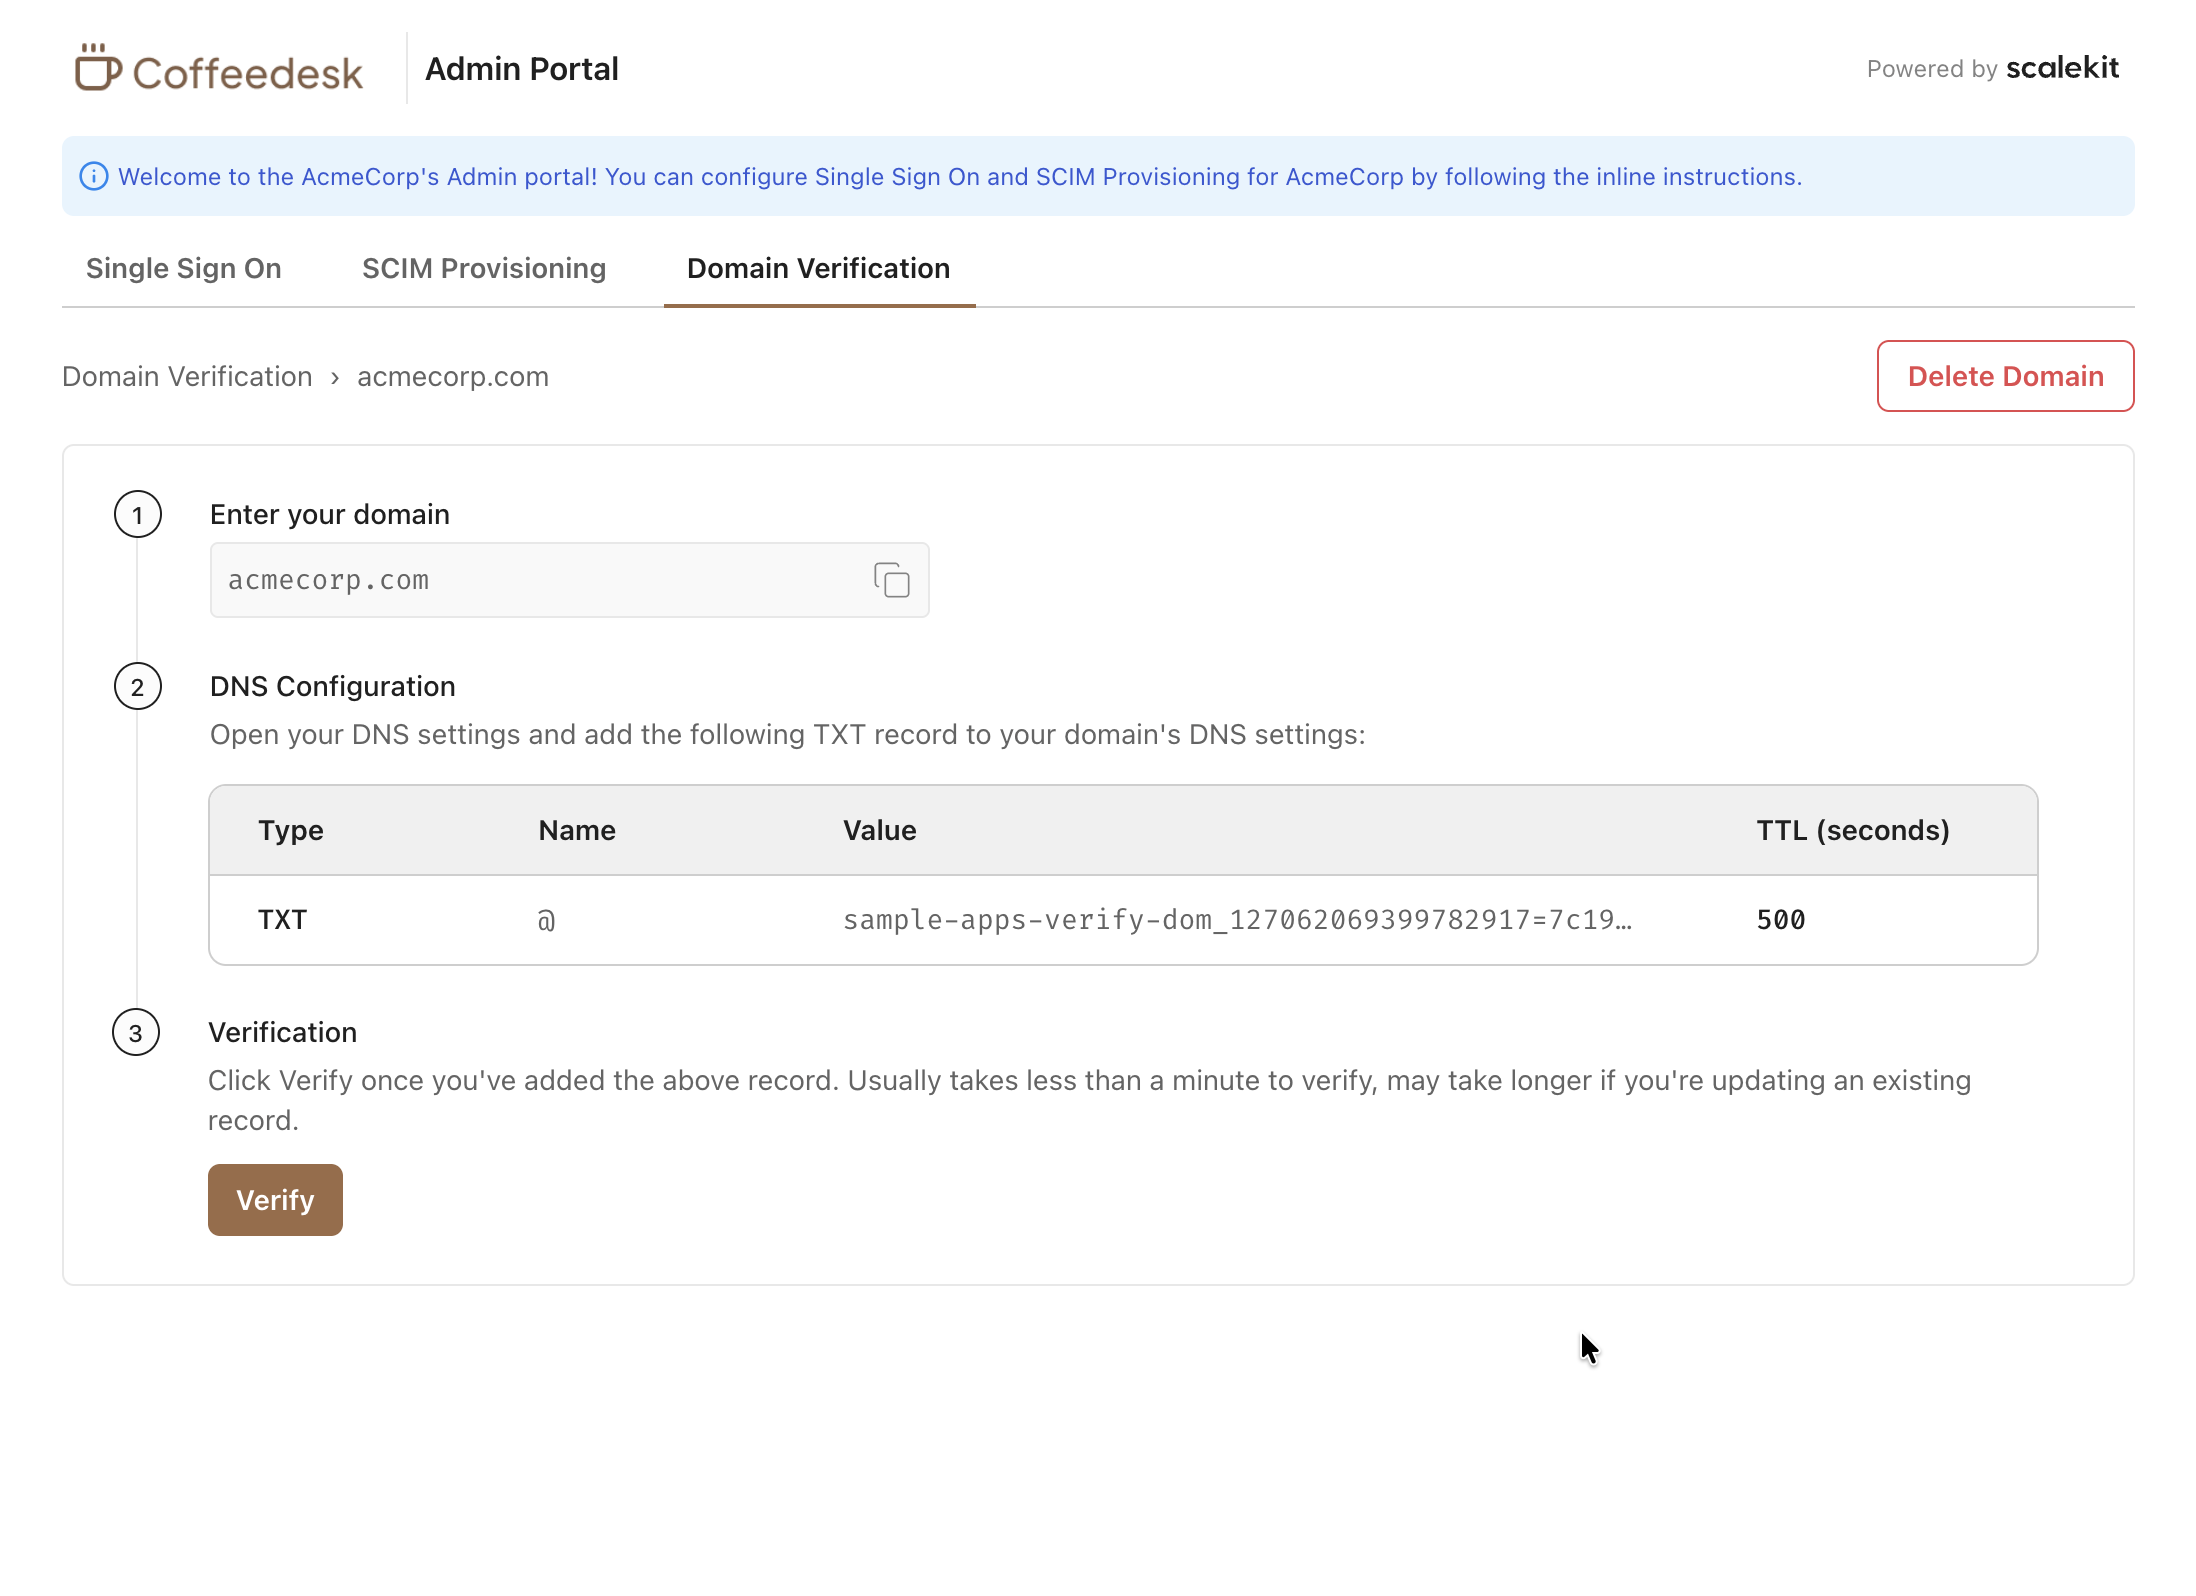Click the info icon in welcome banner
This screenshot has width=2196, height=1596.
(x=93, y=177)
